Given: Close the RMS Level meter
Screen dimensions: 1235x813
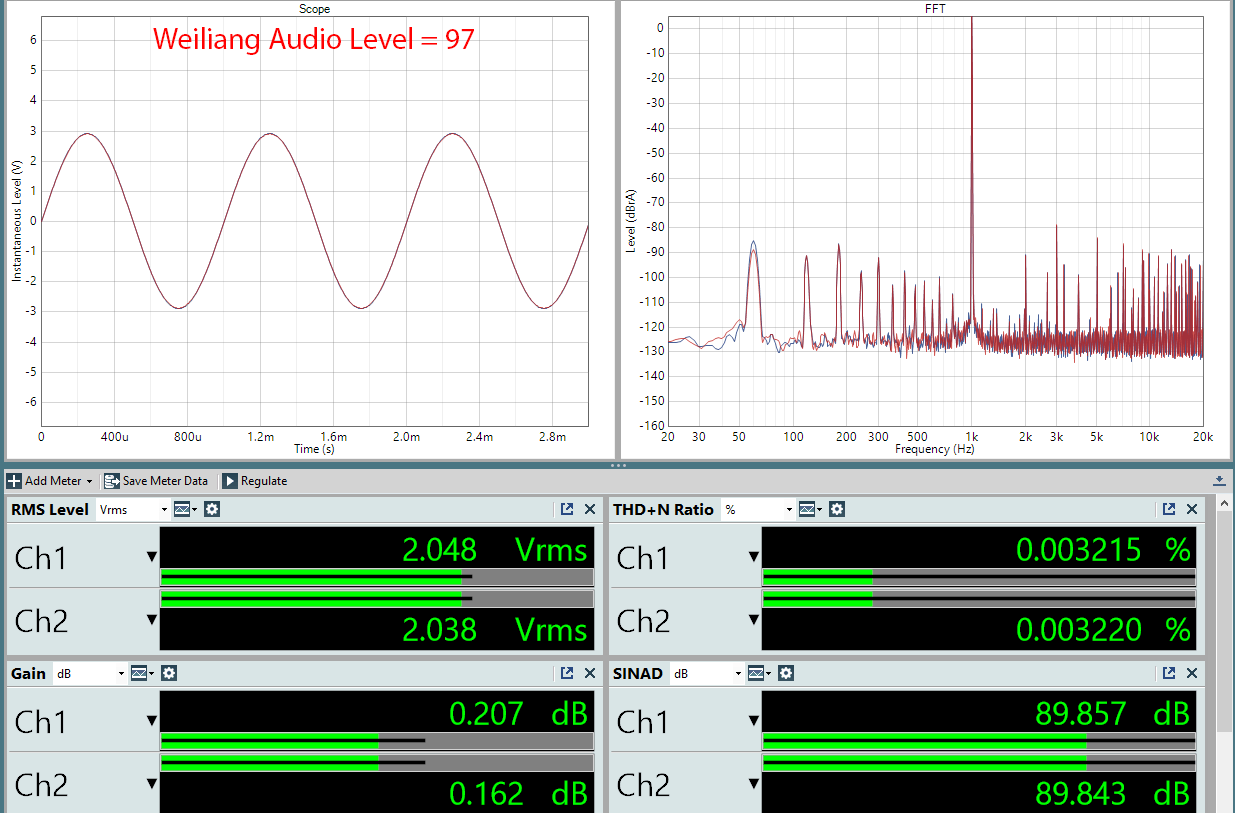Looking at the screenshot, I should tap(590, 509).
